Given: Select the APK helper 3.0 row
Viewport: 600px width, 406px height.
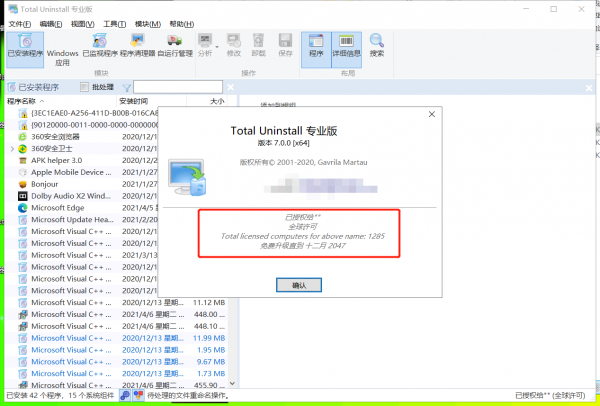Looking at the screenshot, I should point(82,160).
